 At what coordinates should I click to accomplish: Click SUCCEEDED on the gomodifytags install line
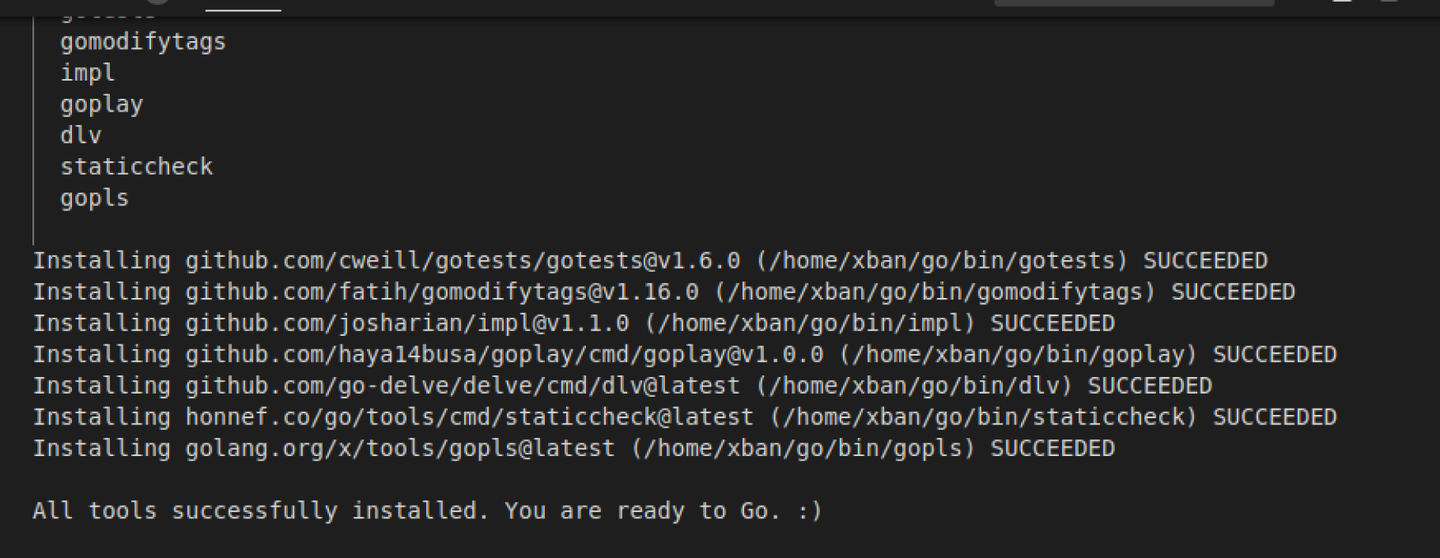[x=1233, y=292]
